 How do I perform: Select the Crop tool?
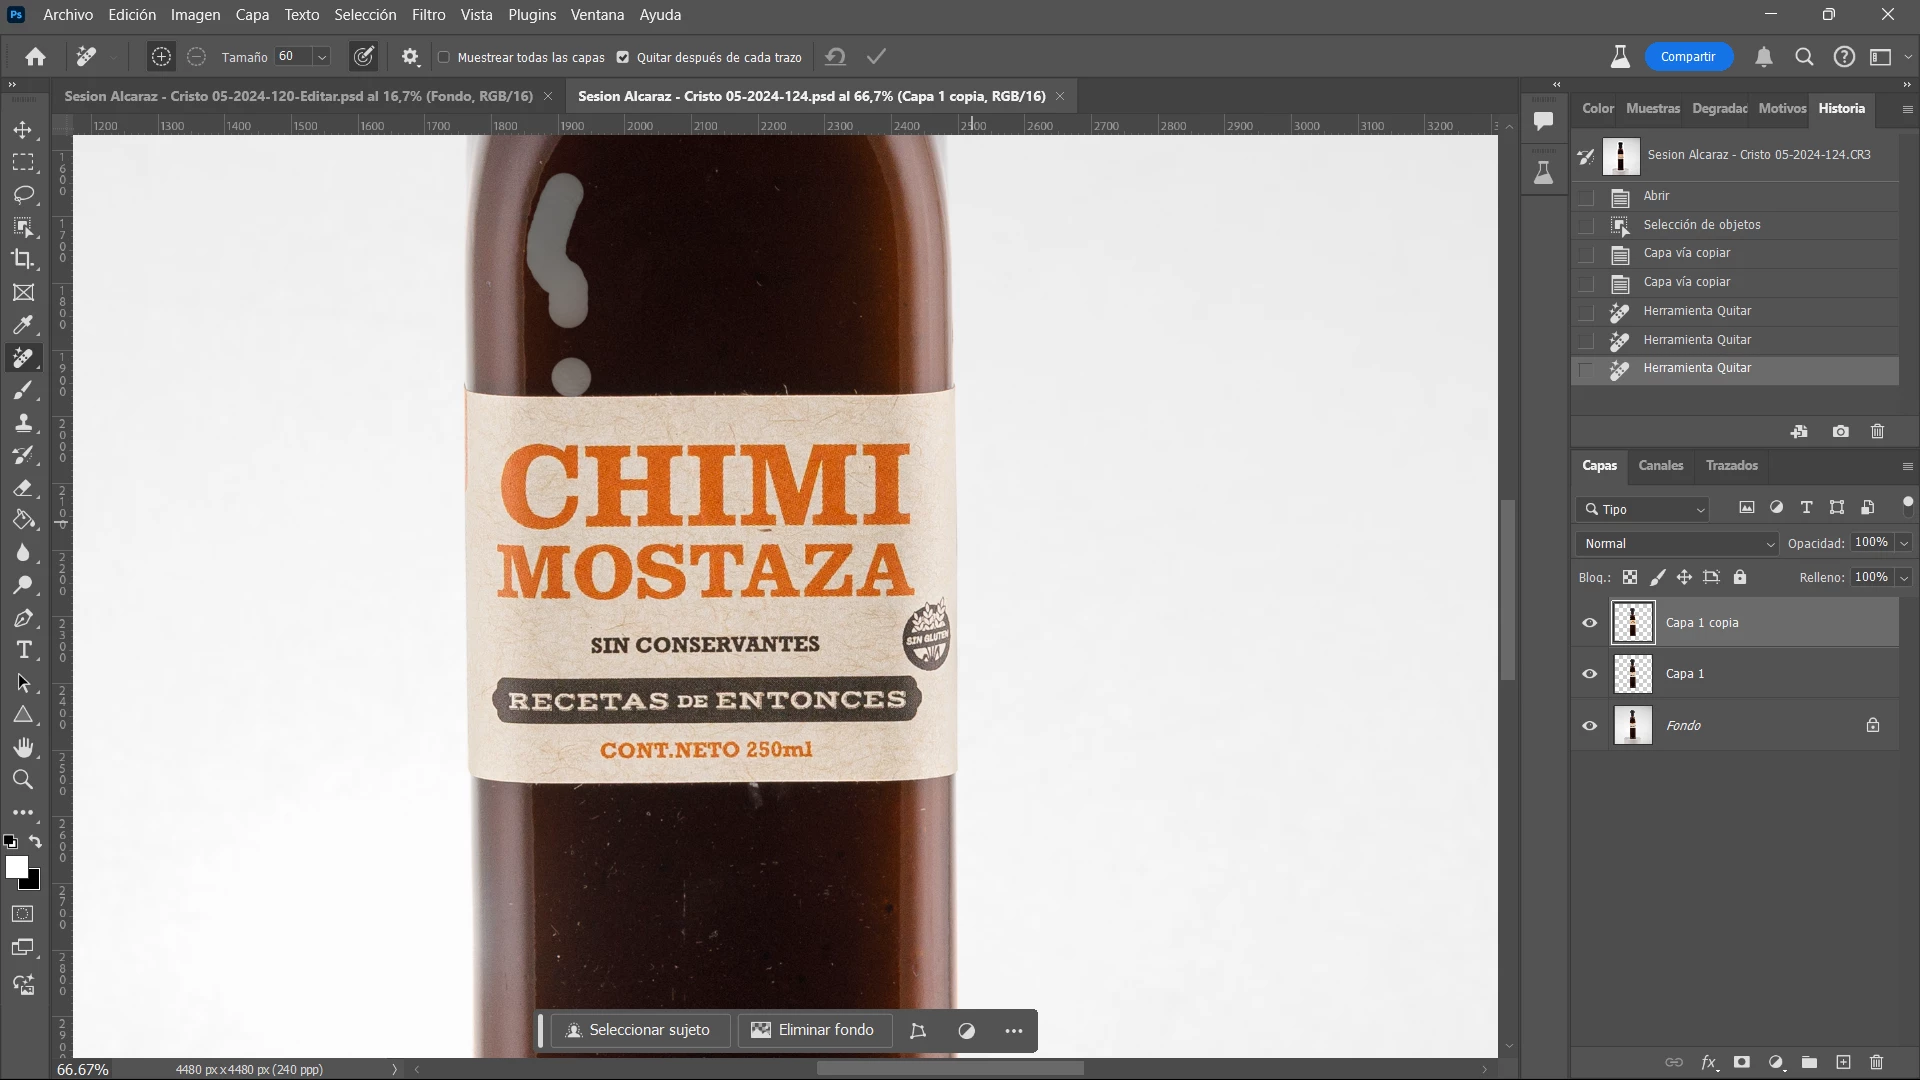click(23, 259)
